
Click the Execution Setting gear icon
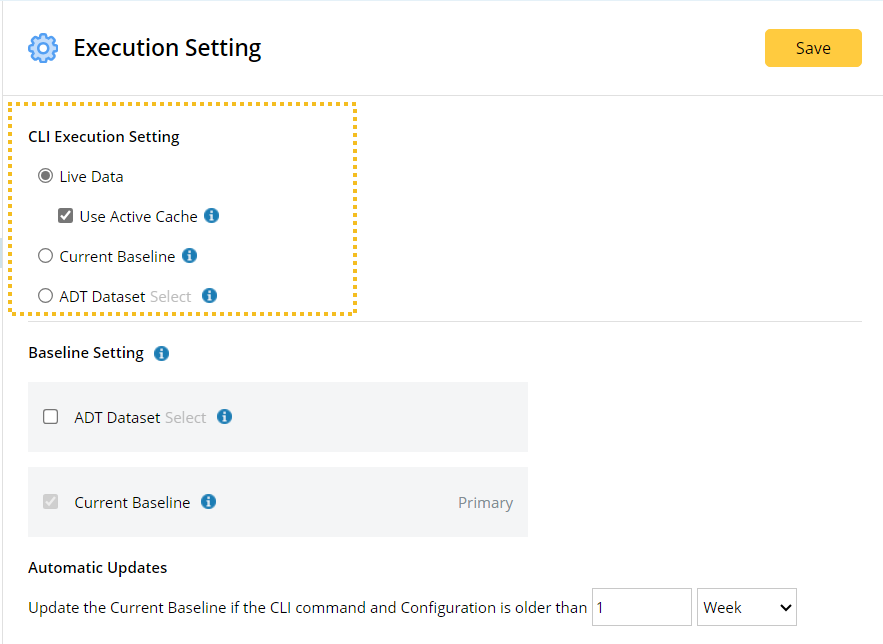tap(43, 48)
